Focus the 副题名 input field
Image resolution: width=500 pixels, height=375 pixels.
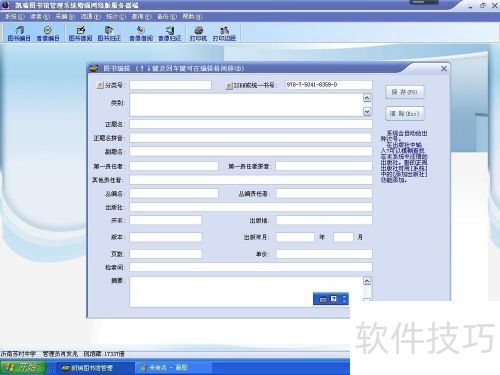click(x=251, y=152)
